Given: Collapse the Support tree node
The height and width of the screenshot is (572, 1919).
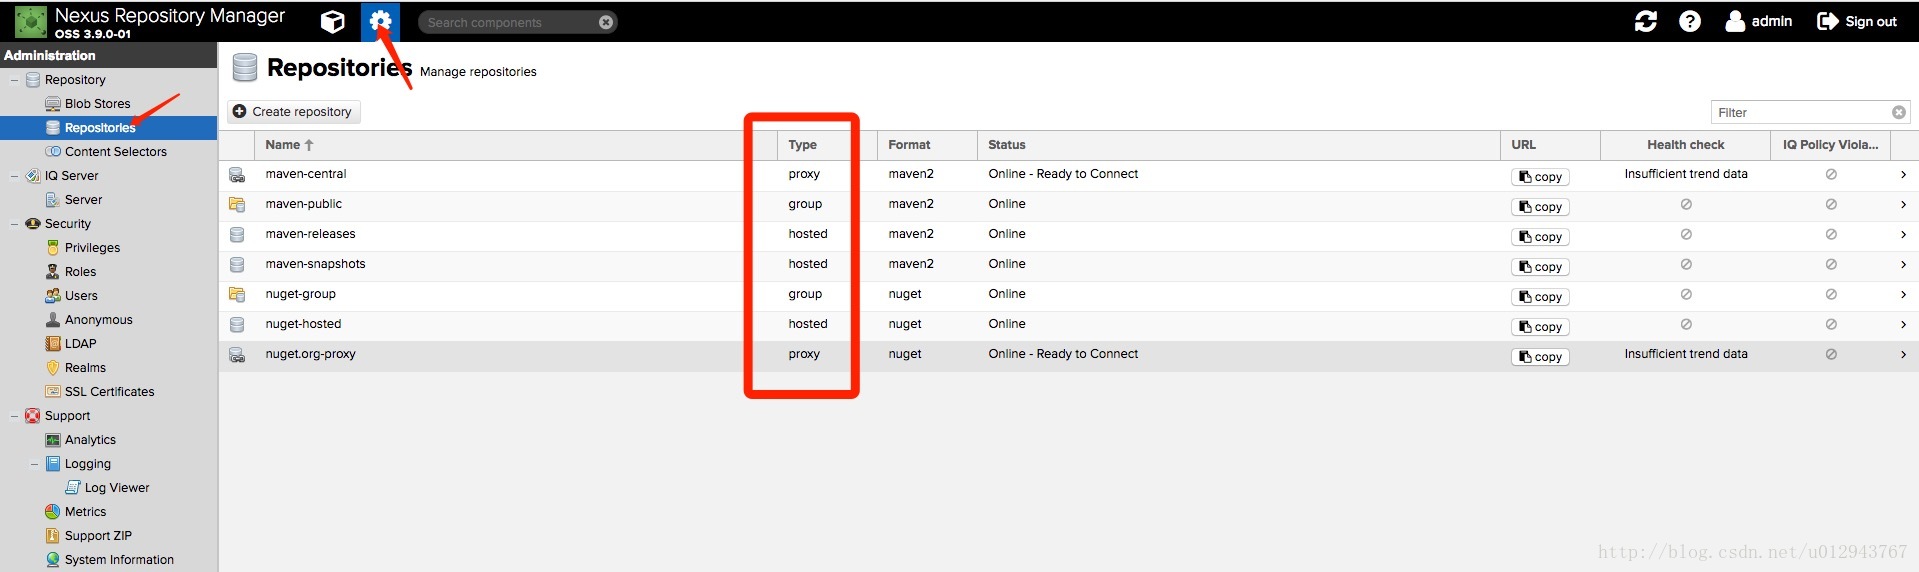Looking at the screenshot, I should [x=14, y=416].
